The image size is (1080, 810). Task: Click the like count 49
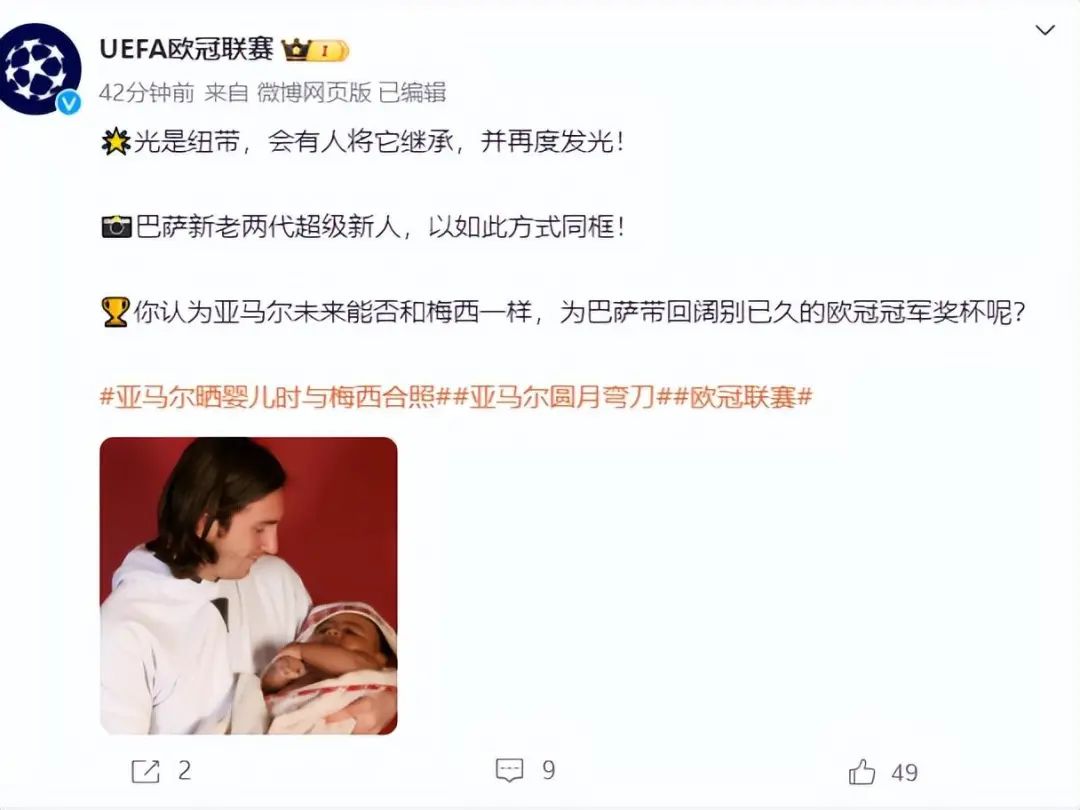coord(904,773)
